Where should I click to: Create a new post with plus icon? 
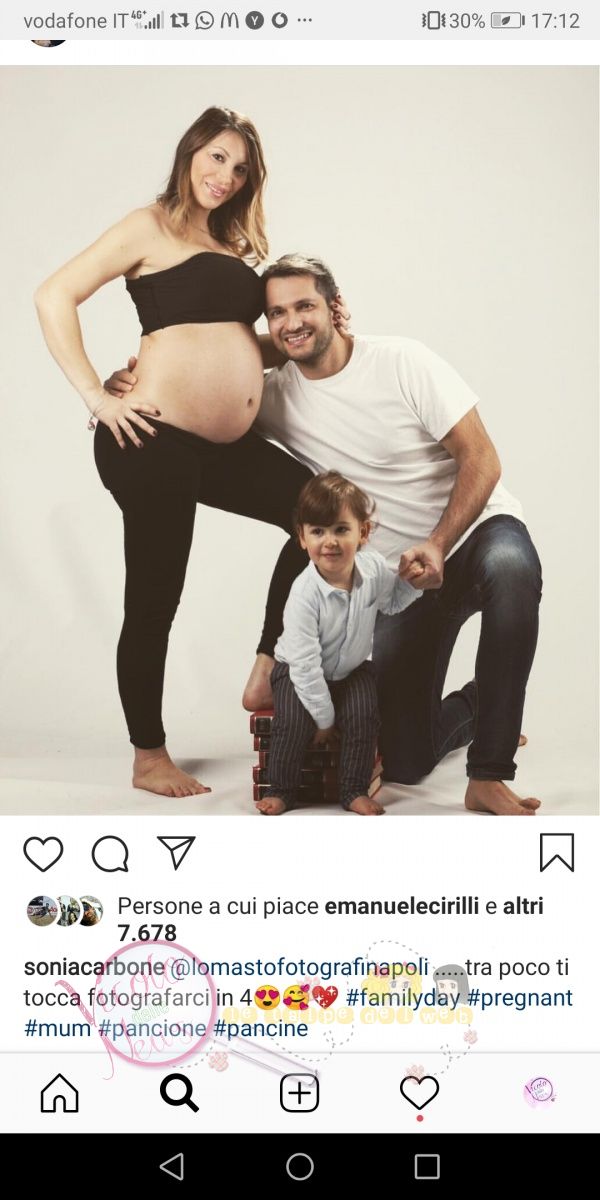299,1093
